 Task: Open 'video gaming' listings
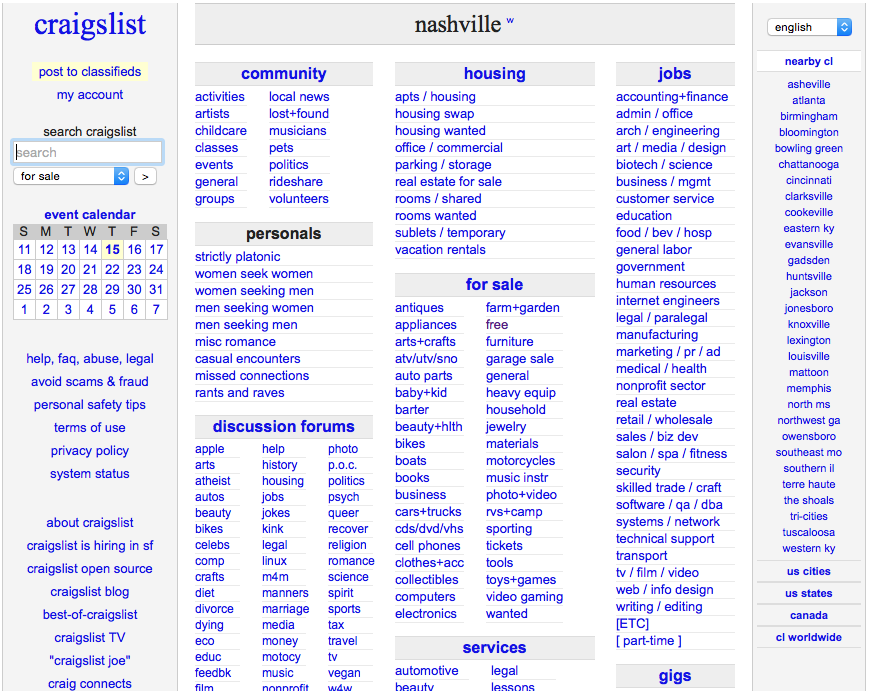pyautogui.click(x=524, y=597)
